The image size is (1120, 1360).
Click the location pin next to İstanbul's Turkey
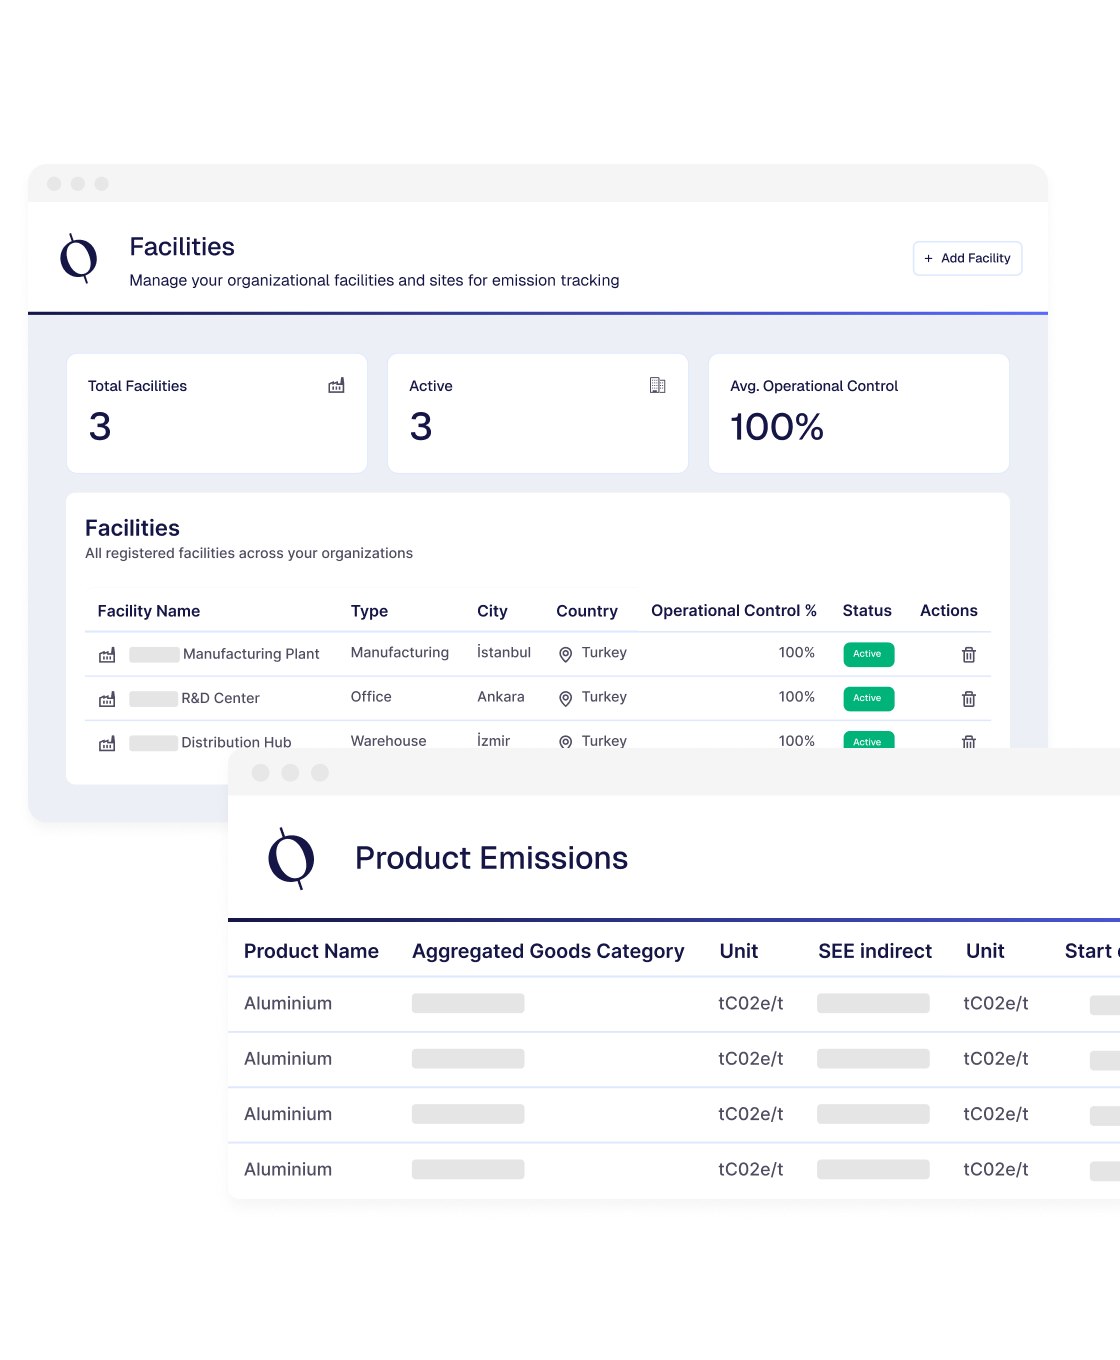pyautogui.click(x=565, y=654)
